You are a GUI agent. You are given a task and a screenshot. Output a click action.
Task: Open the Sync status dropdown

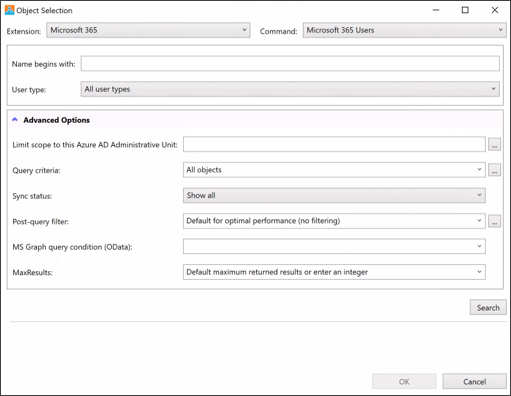(334, 195)
